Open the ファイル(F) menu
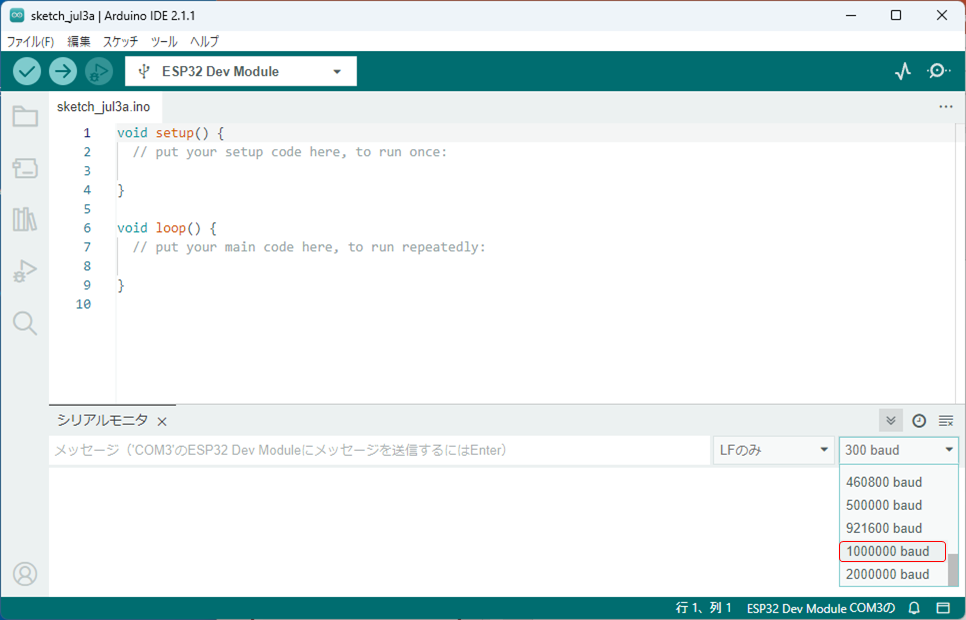 pyautogui.click(x=30, y=41)
